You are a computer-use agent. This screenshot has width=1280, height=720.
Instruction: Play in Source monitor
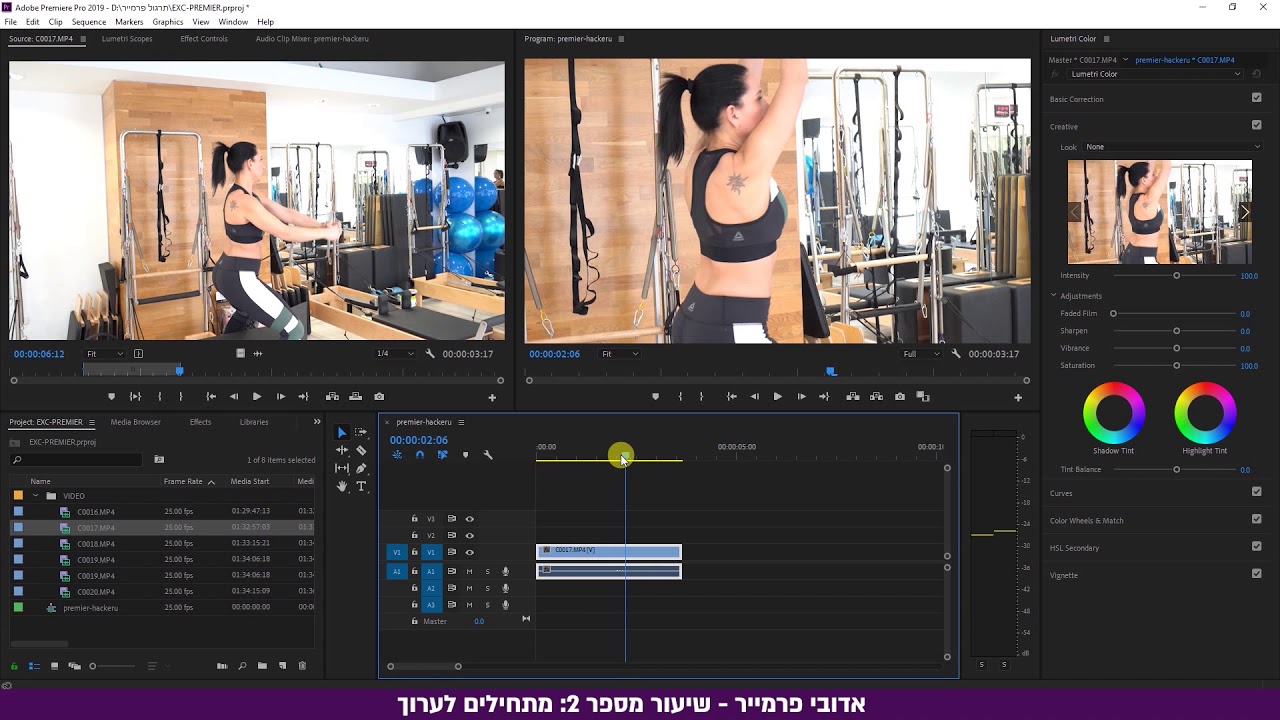pyautogui.click(x=257, y=397)
